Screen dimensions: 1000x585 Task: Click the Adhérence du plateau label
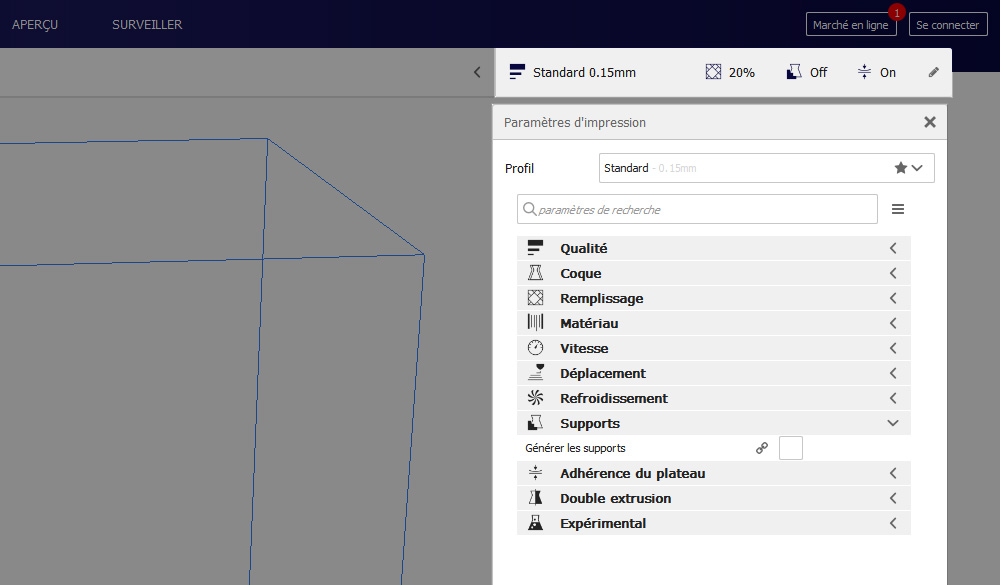click(633, 473)
